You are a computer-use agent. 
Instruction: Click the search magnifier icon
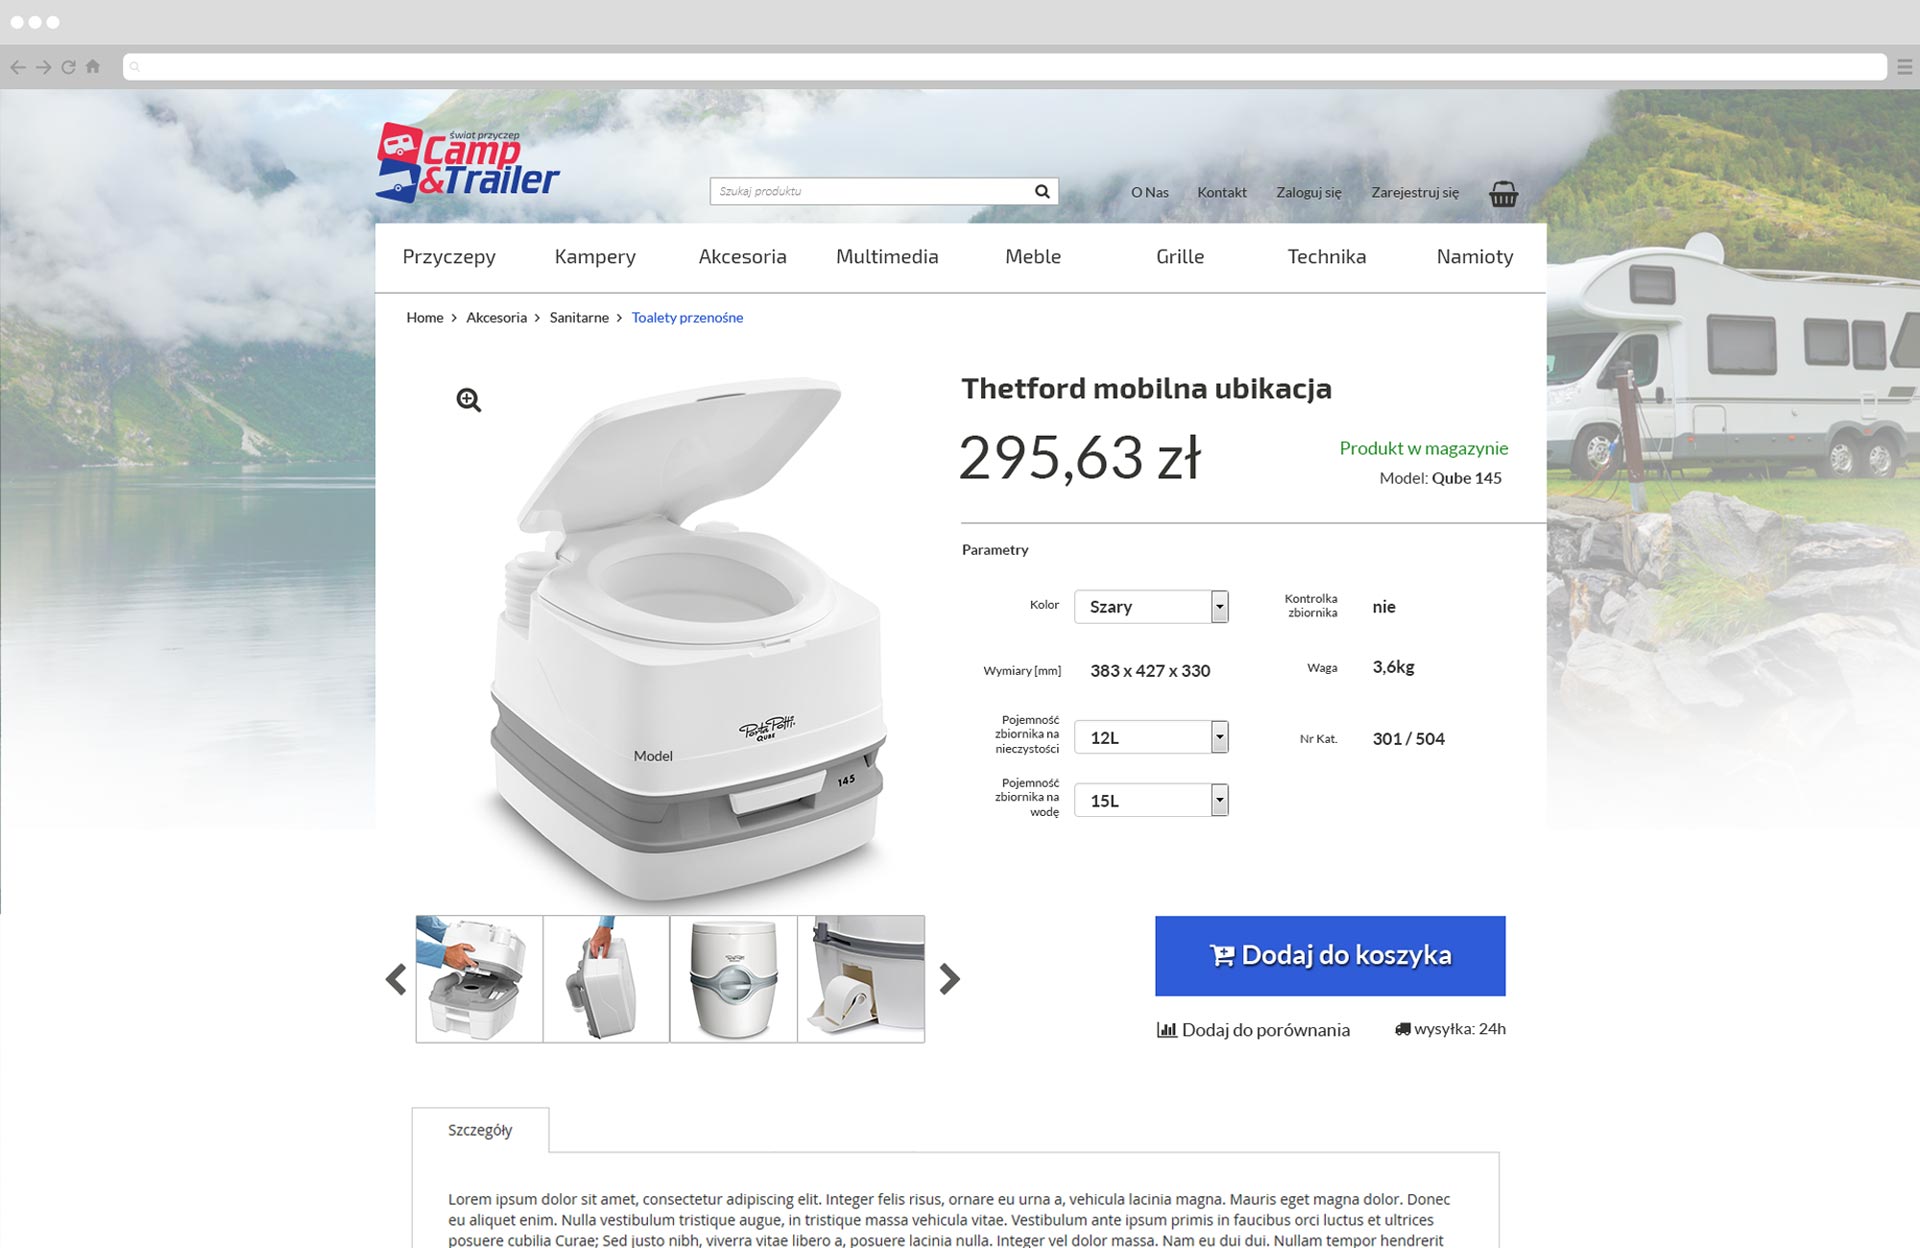tap(1042, 191)
